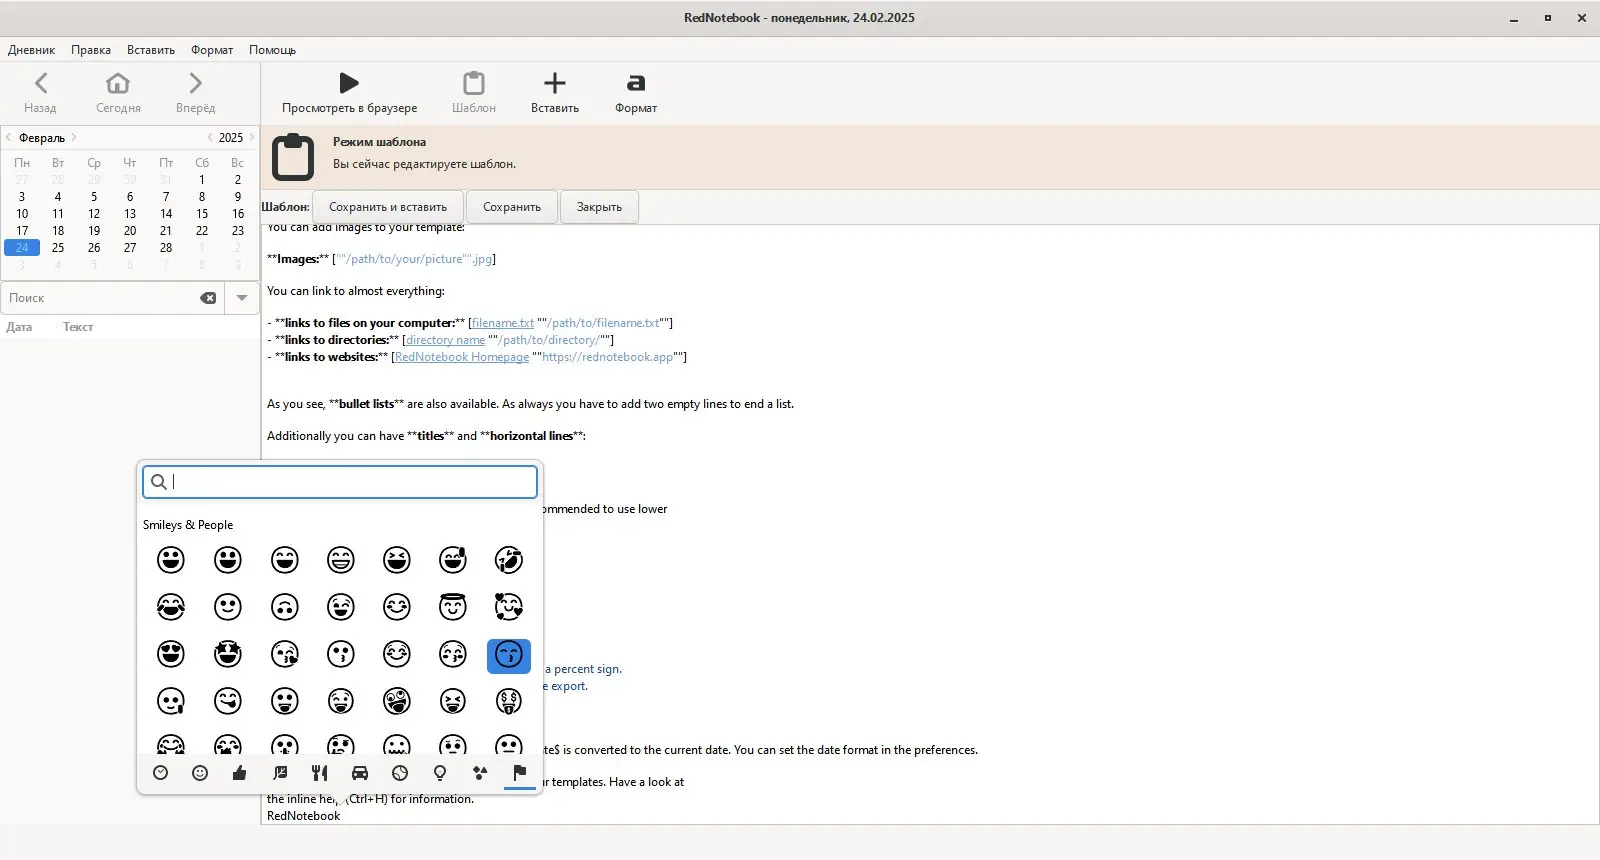Image resolution: width=1600 pixels, height=860 pixels.
Task: Insert the grinning sweat-drop face emoji
Action: (x=453, y=560)
